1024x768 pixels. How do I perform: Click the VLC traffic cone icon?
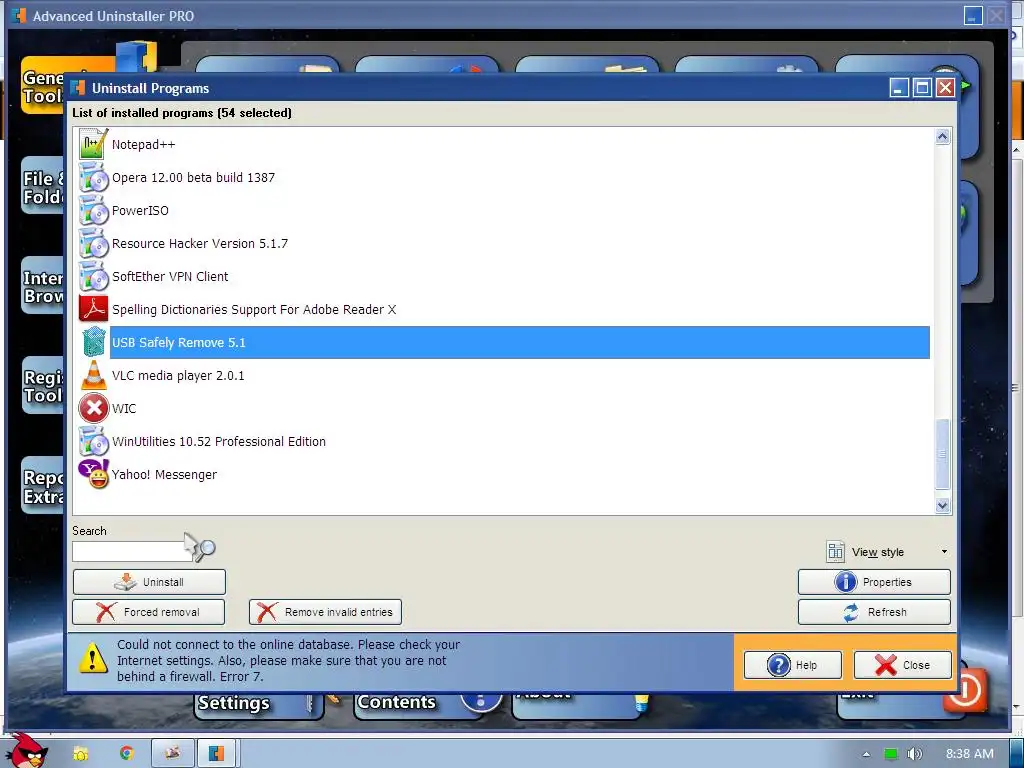[94, 375]
